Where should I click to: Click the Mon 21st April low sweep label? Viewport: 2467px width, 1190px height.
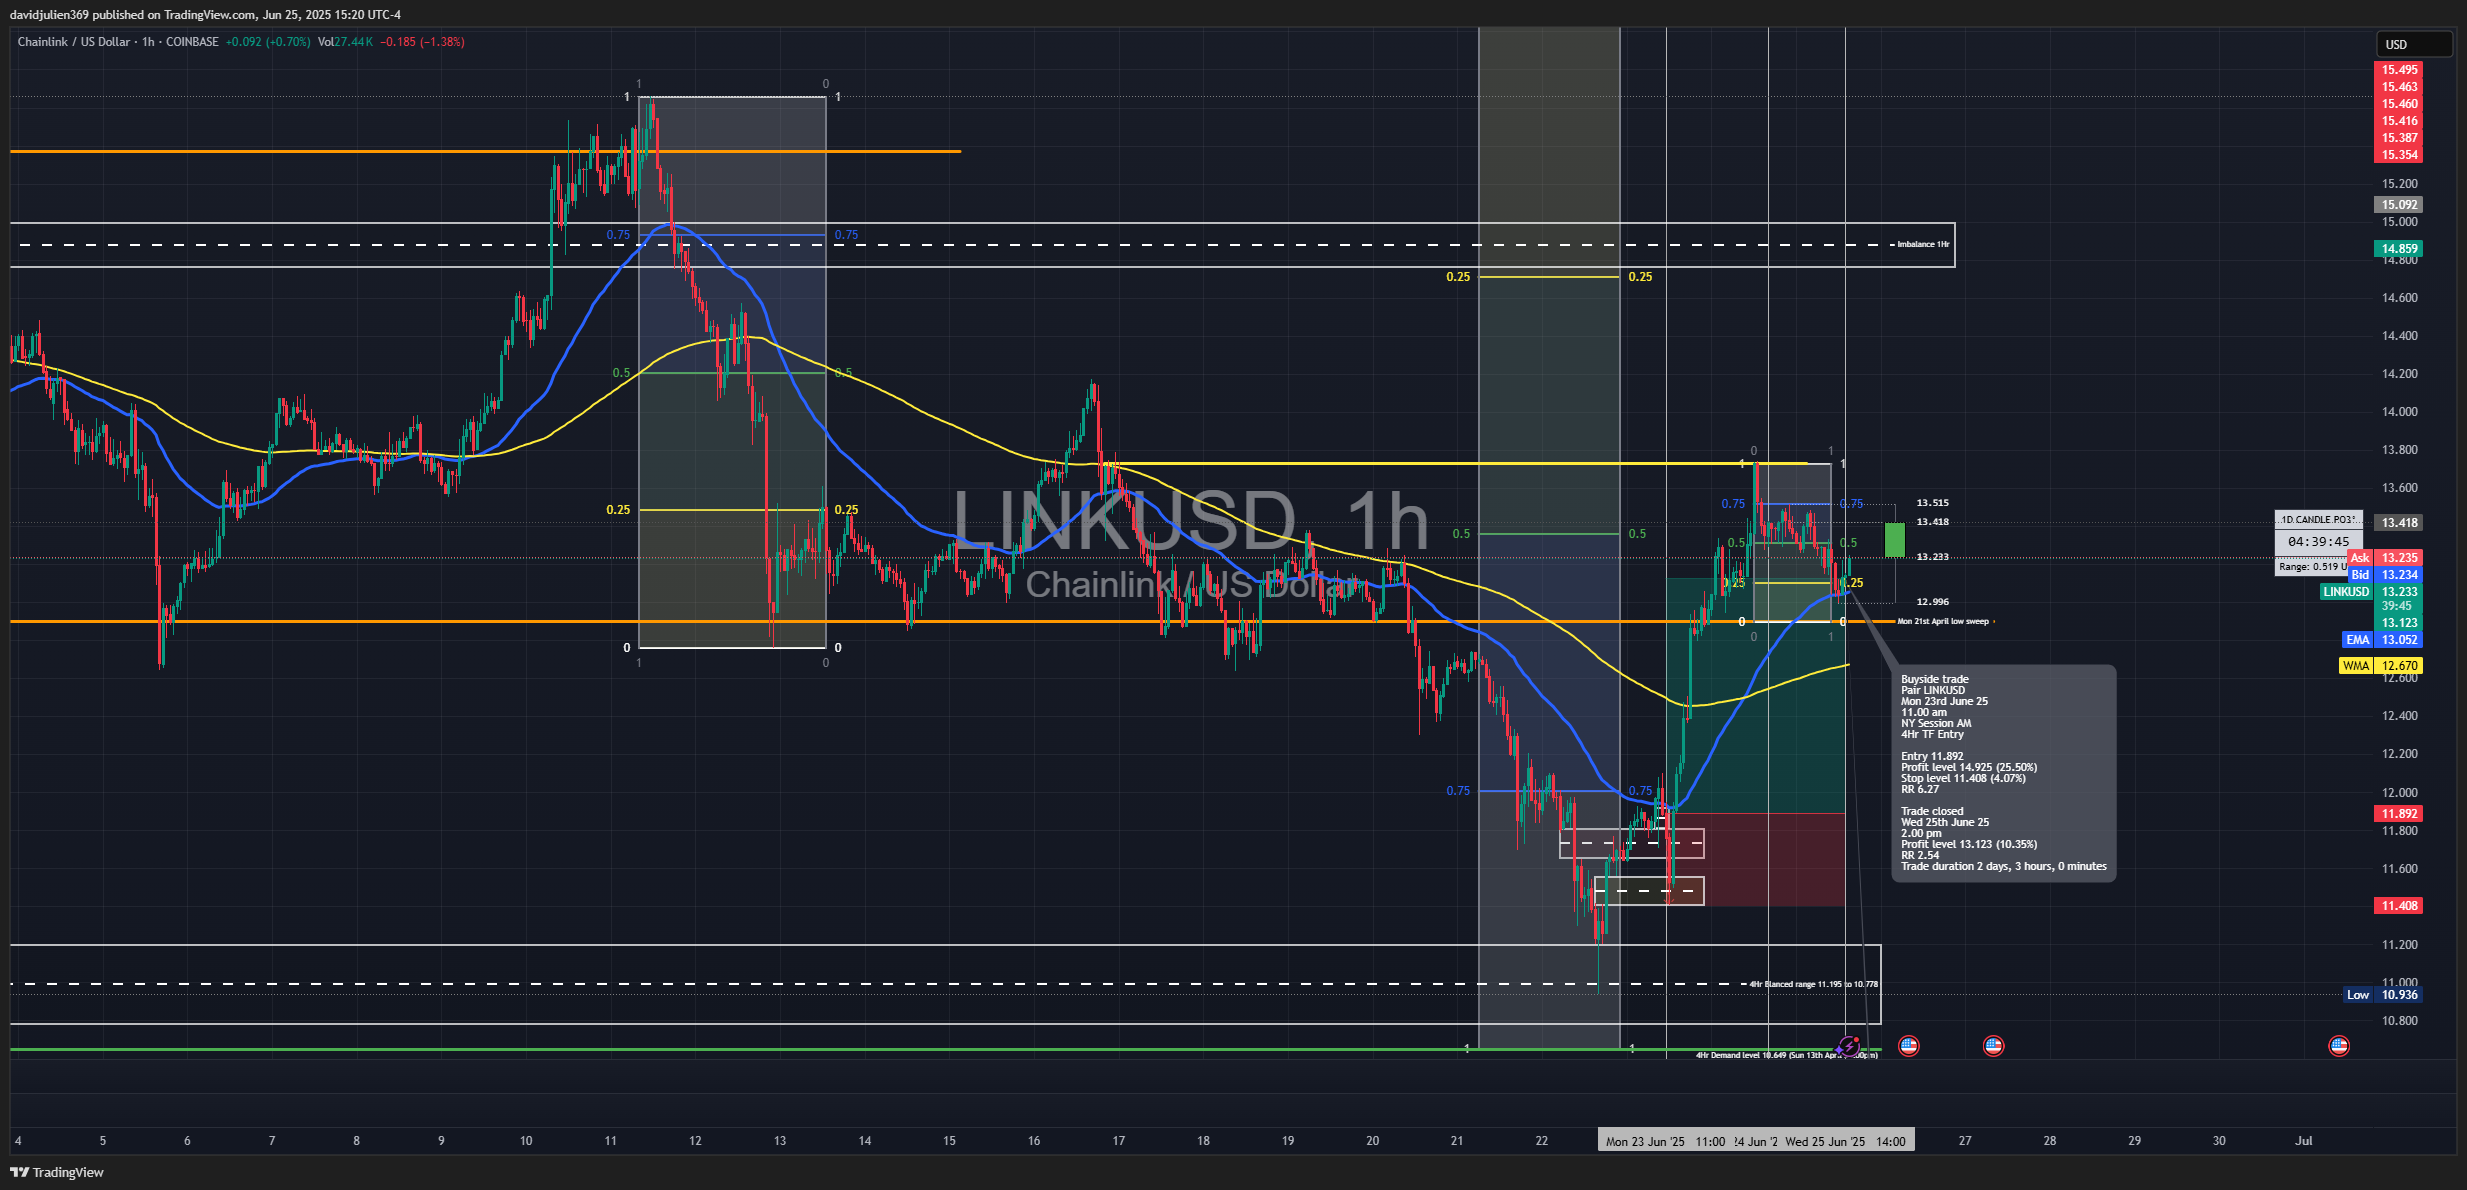pyautogui.click(x=1943, y=622)
